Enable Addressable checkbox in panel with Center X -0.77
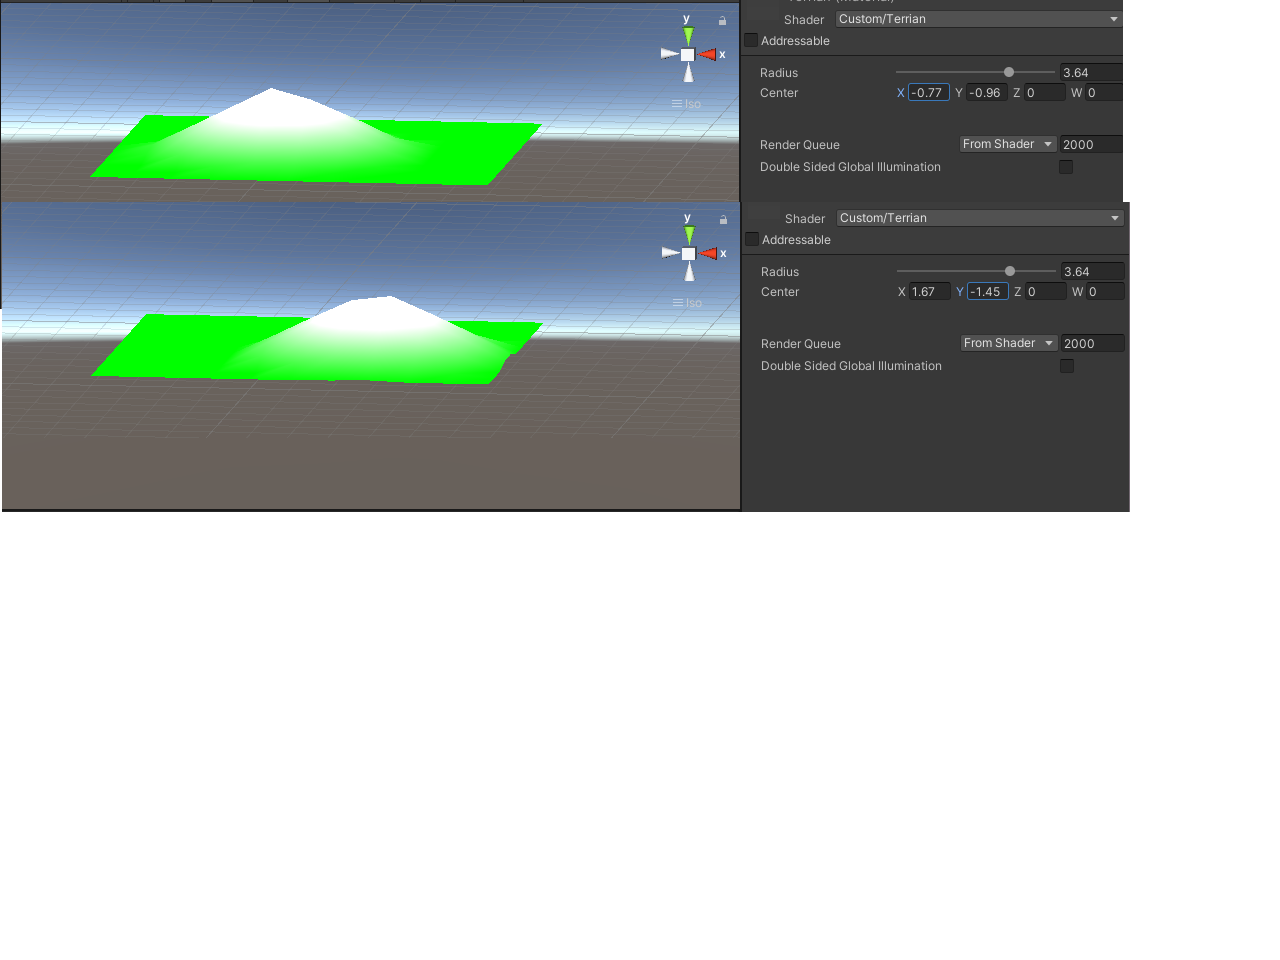1280x960 pixels. (x=751, y=40)
